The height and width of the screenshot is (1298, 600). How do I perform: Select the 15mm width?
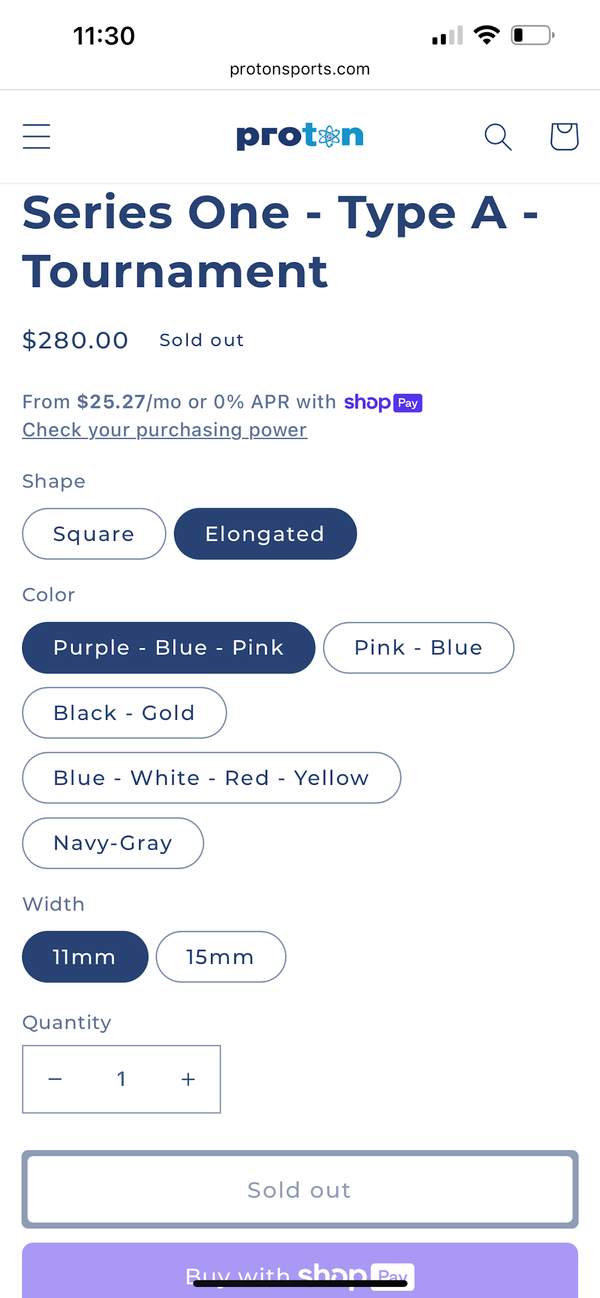point(221,957)
